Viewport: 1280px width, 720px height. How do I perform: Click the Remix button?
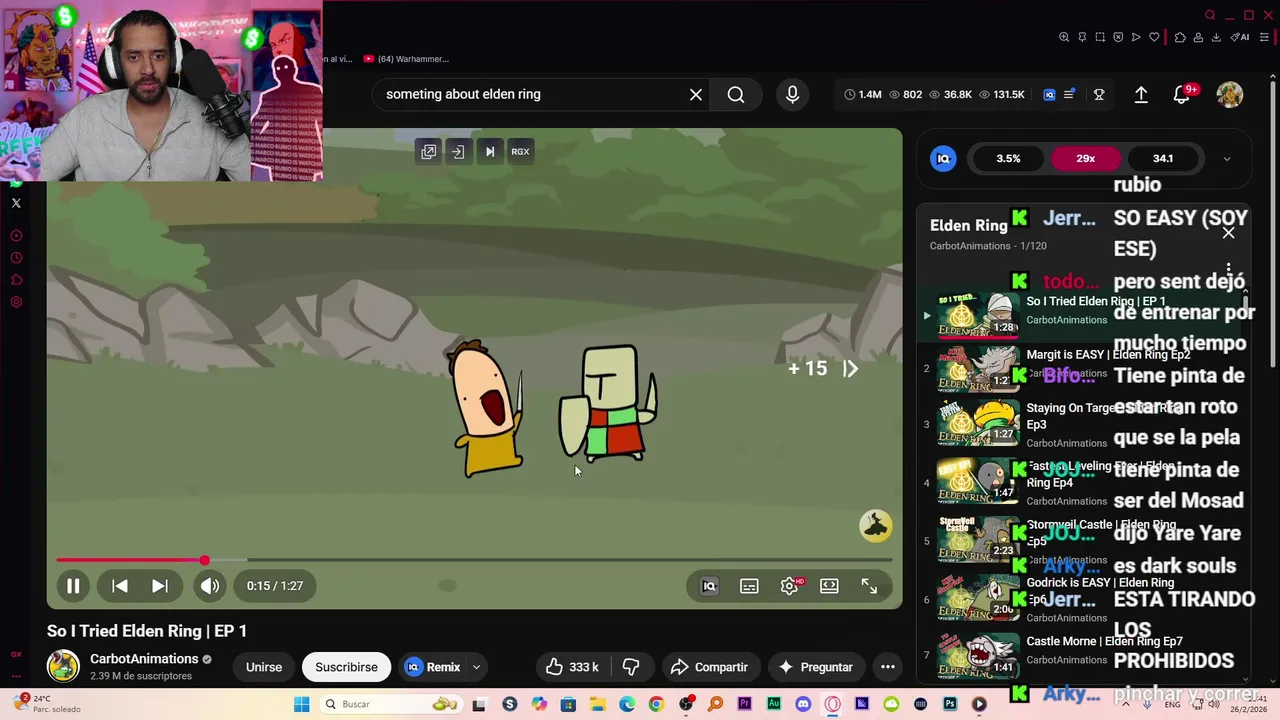tap(432, 667)
